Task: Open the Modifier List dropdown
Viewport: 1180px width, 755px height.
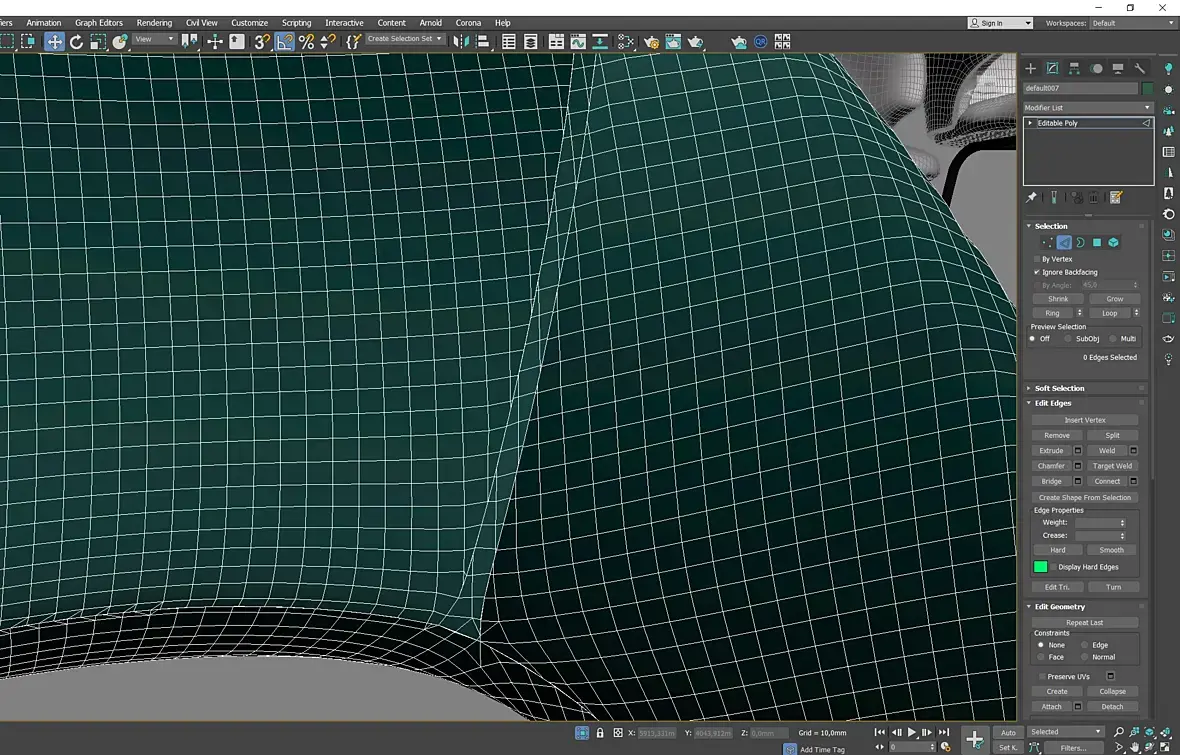Action: coord(1087,107)
